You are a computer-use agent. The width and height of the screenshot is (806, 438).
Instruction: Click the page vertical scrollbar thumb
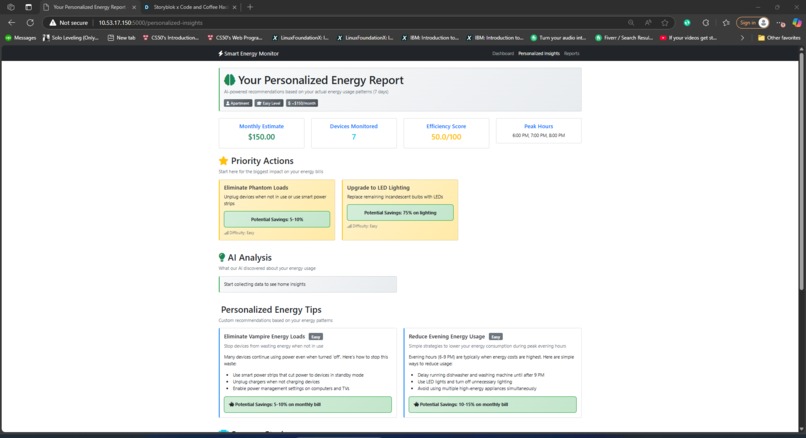point(801,170)
